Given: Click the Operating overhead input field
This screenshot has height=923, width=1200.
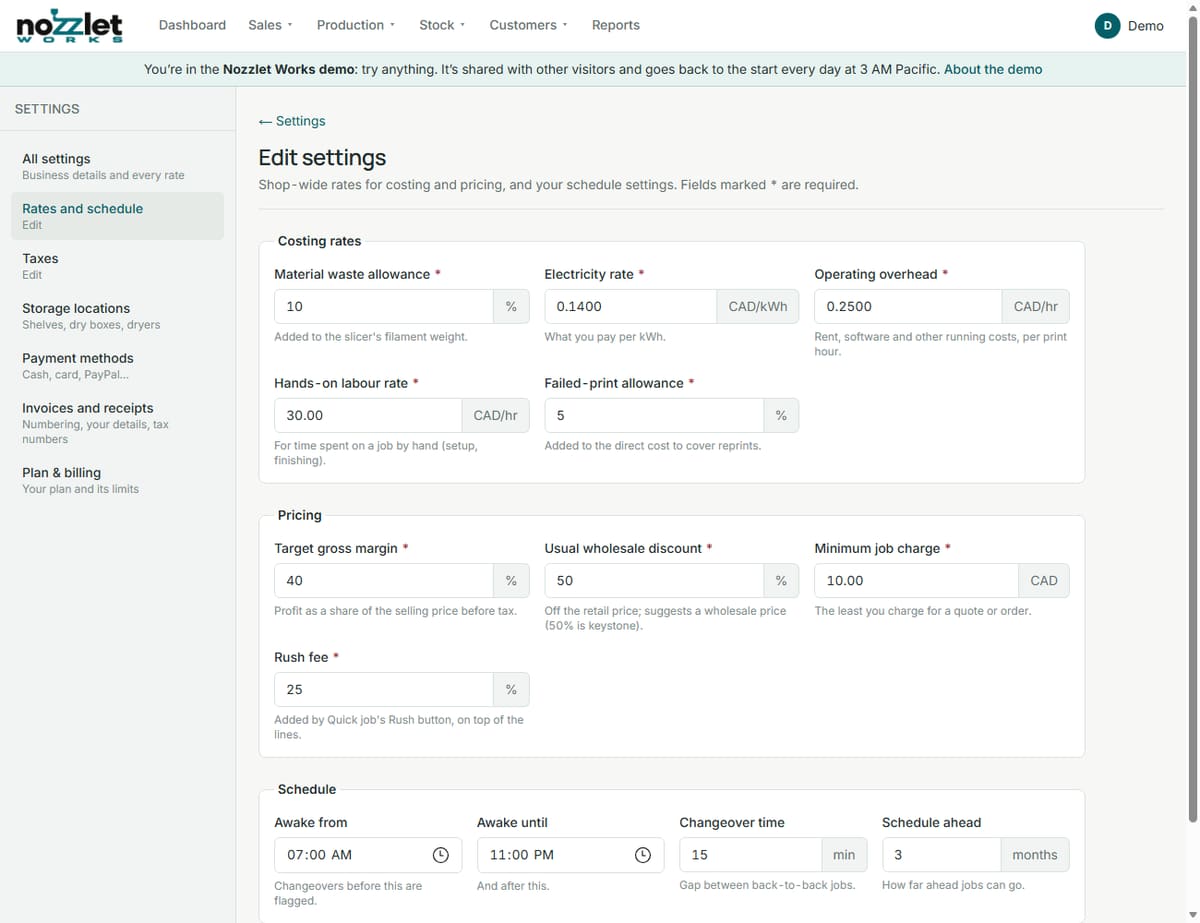Looking at the screenshot, I should (908, 306).
